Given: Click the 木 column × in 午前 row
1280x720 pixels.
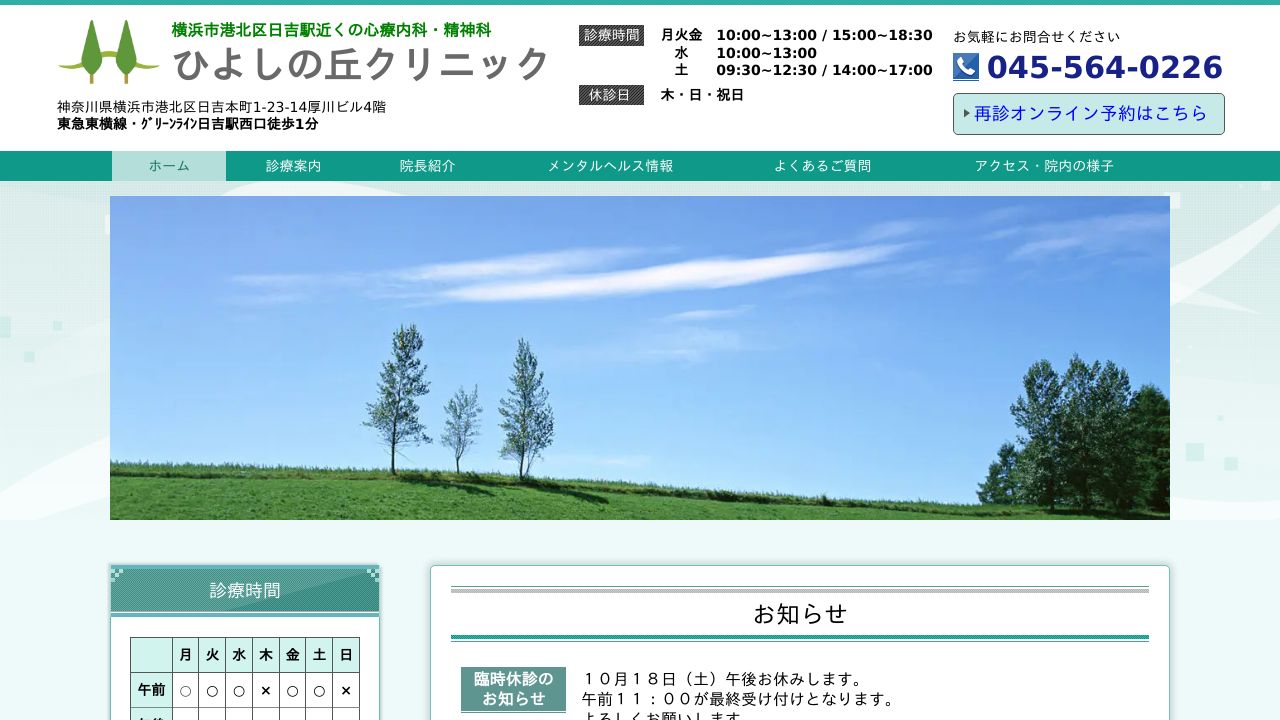Looking at the screenshot, I should point(266,690).
